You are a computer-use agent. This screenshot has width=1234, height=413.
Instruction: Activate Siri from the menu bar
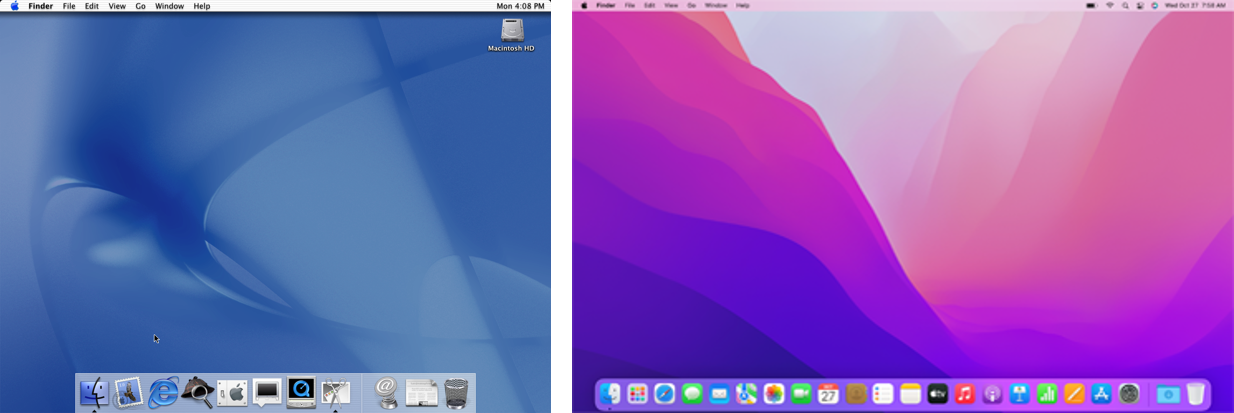(x=1154, y=5)
